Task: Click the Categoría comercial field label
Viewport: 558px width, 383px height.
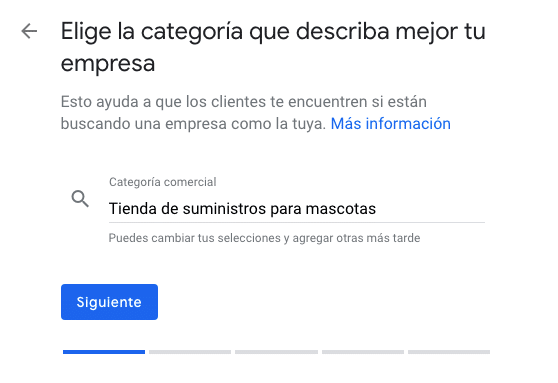Action: click(x=163, y=182)
